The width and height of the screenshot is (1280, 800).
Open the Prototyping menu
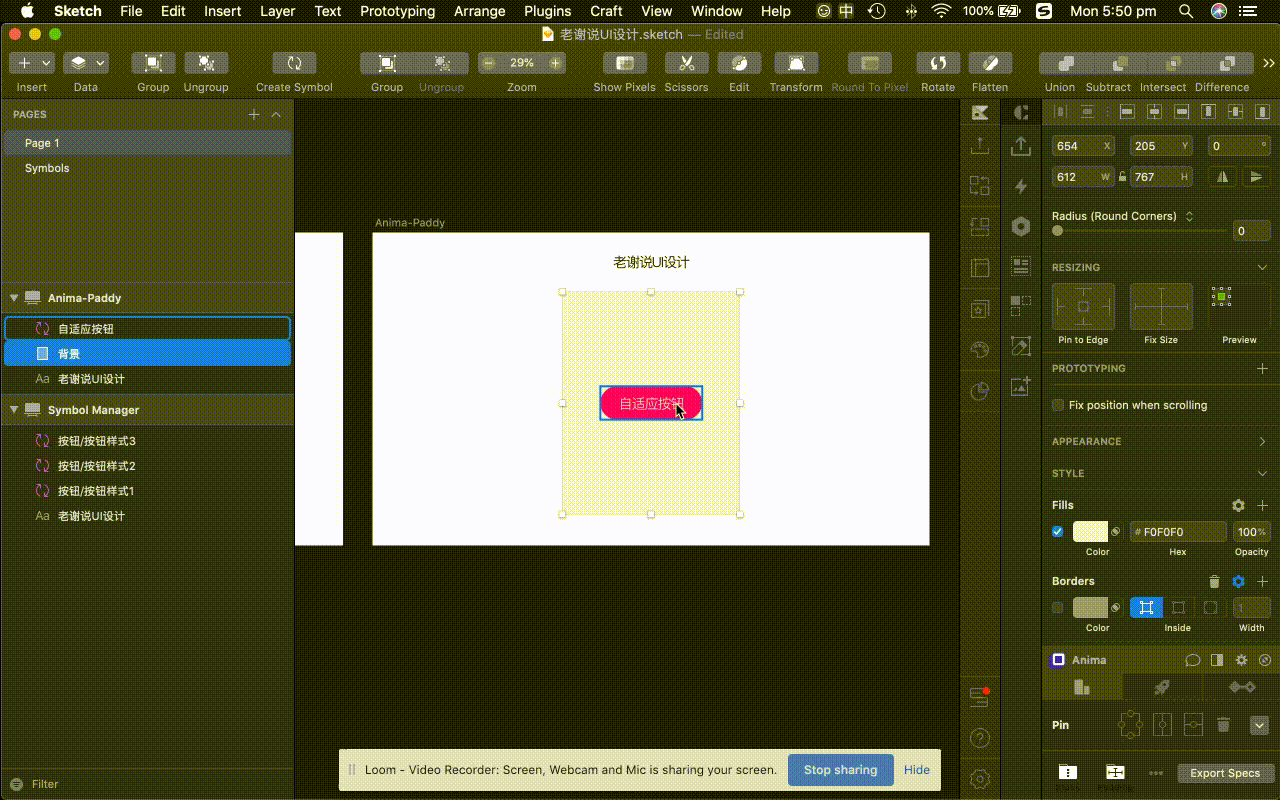[x=397, y=11]
